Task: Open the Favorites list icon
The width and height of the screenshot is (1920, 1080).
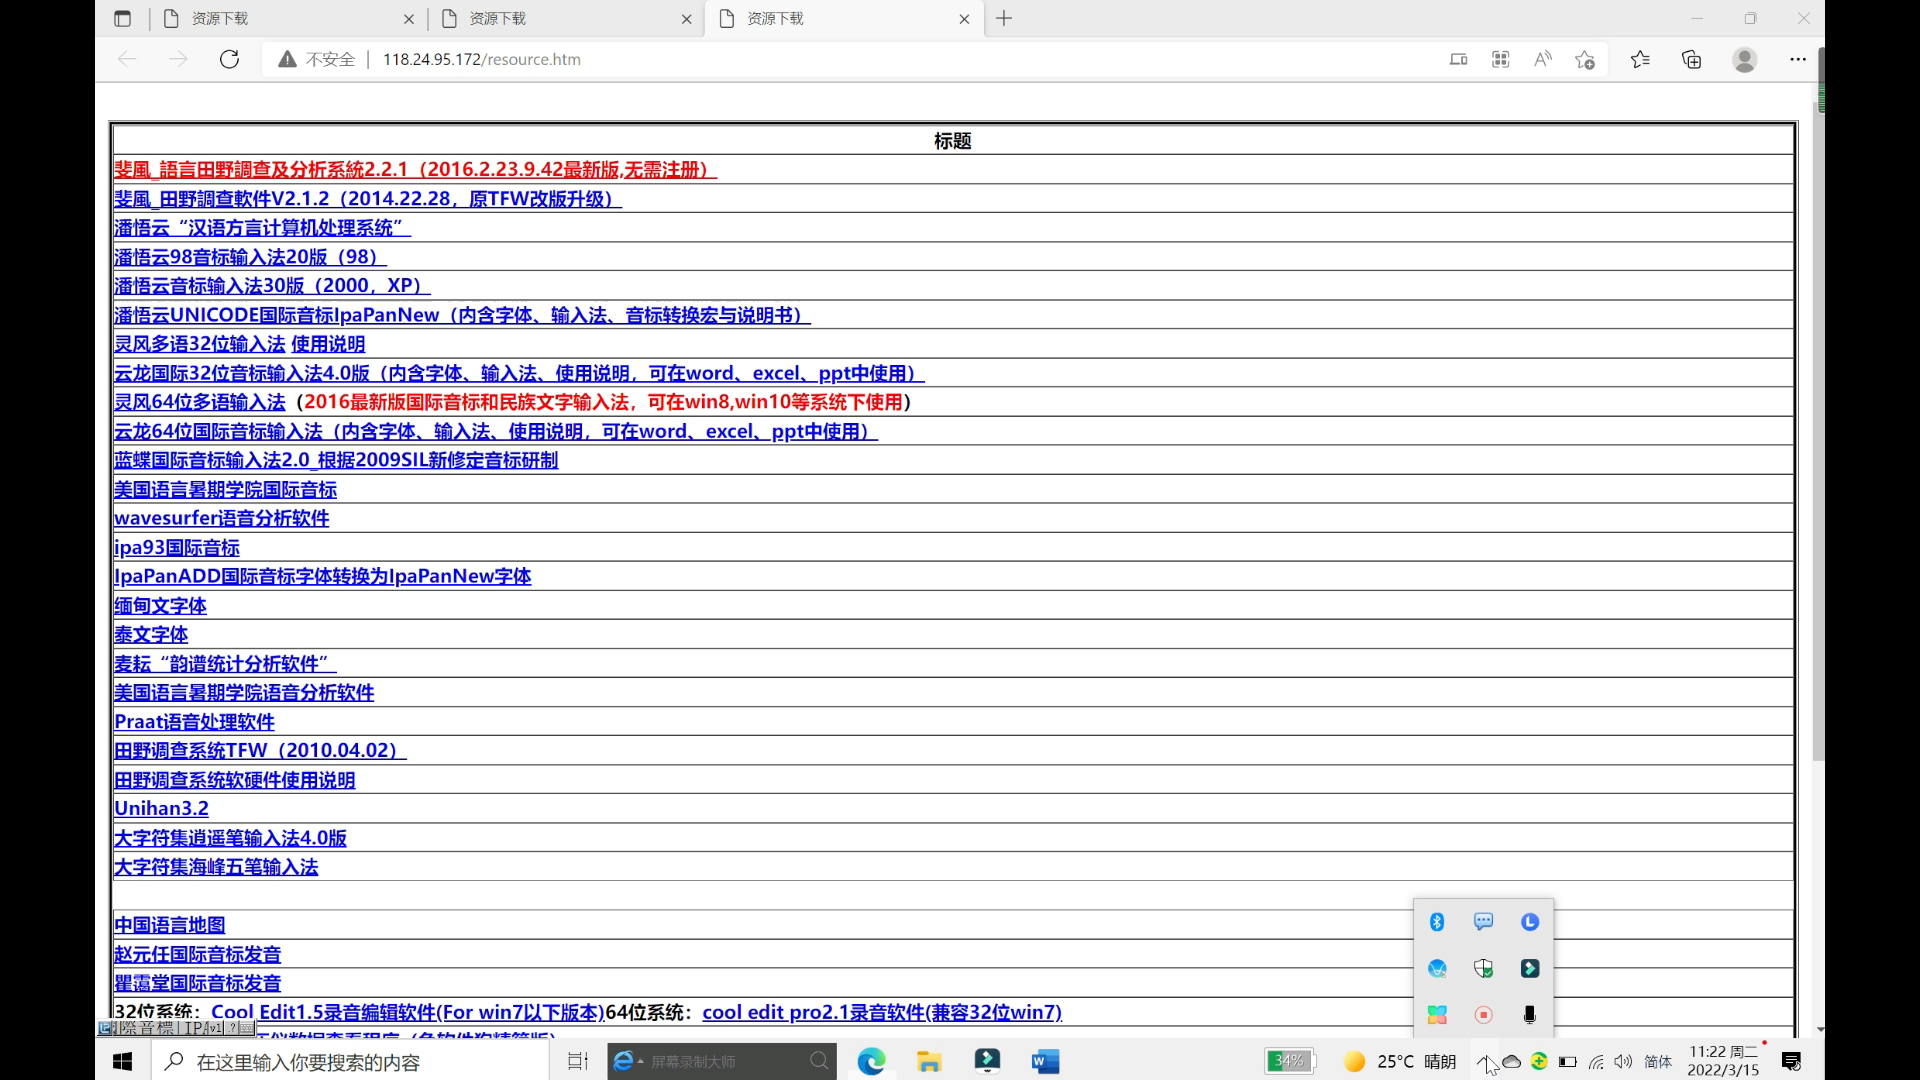Action: [x=1640, y=59]
